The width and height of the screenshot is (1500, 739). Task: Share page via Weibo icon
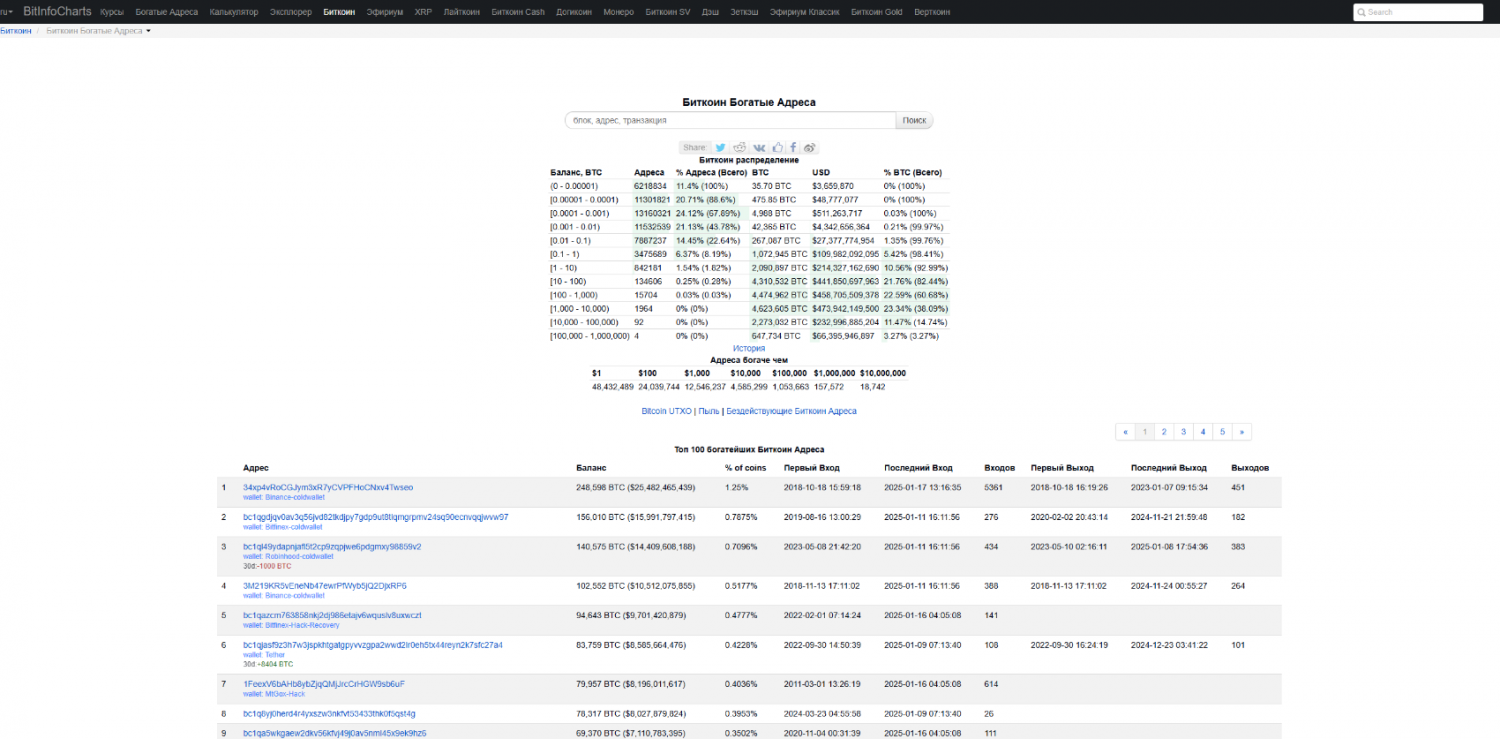(x=810, y=148)
